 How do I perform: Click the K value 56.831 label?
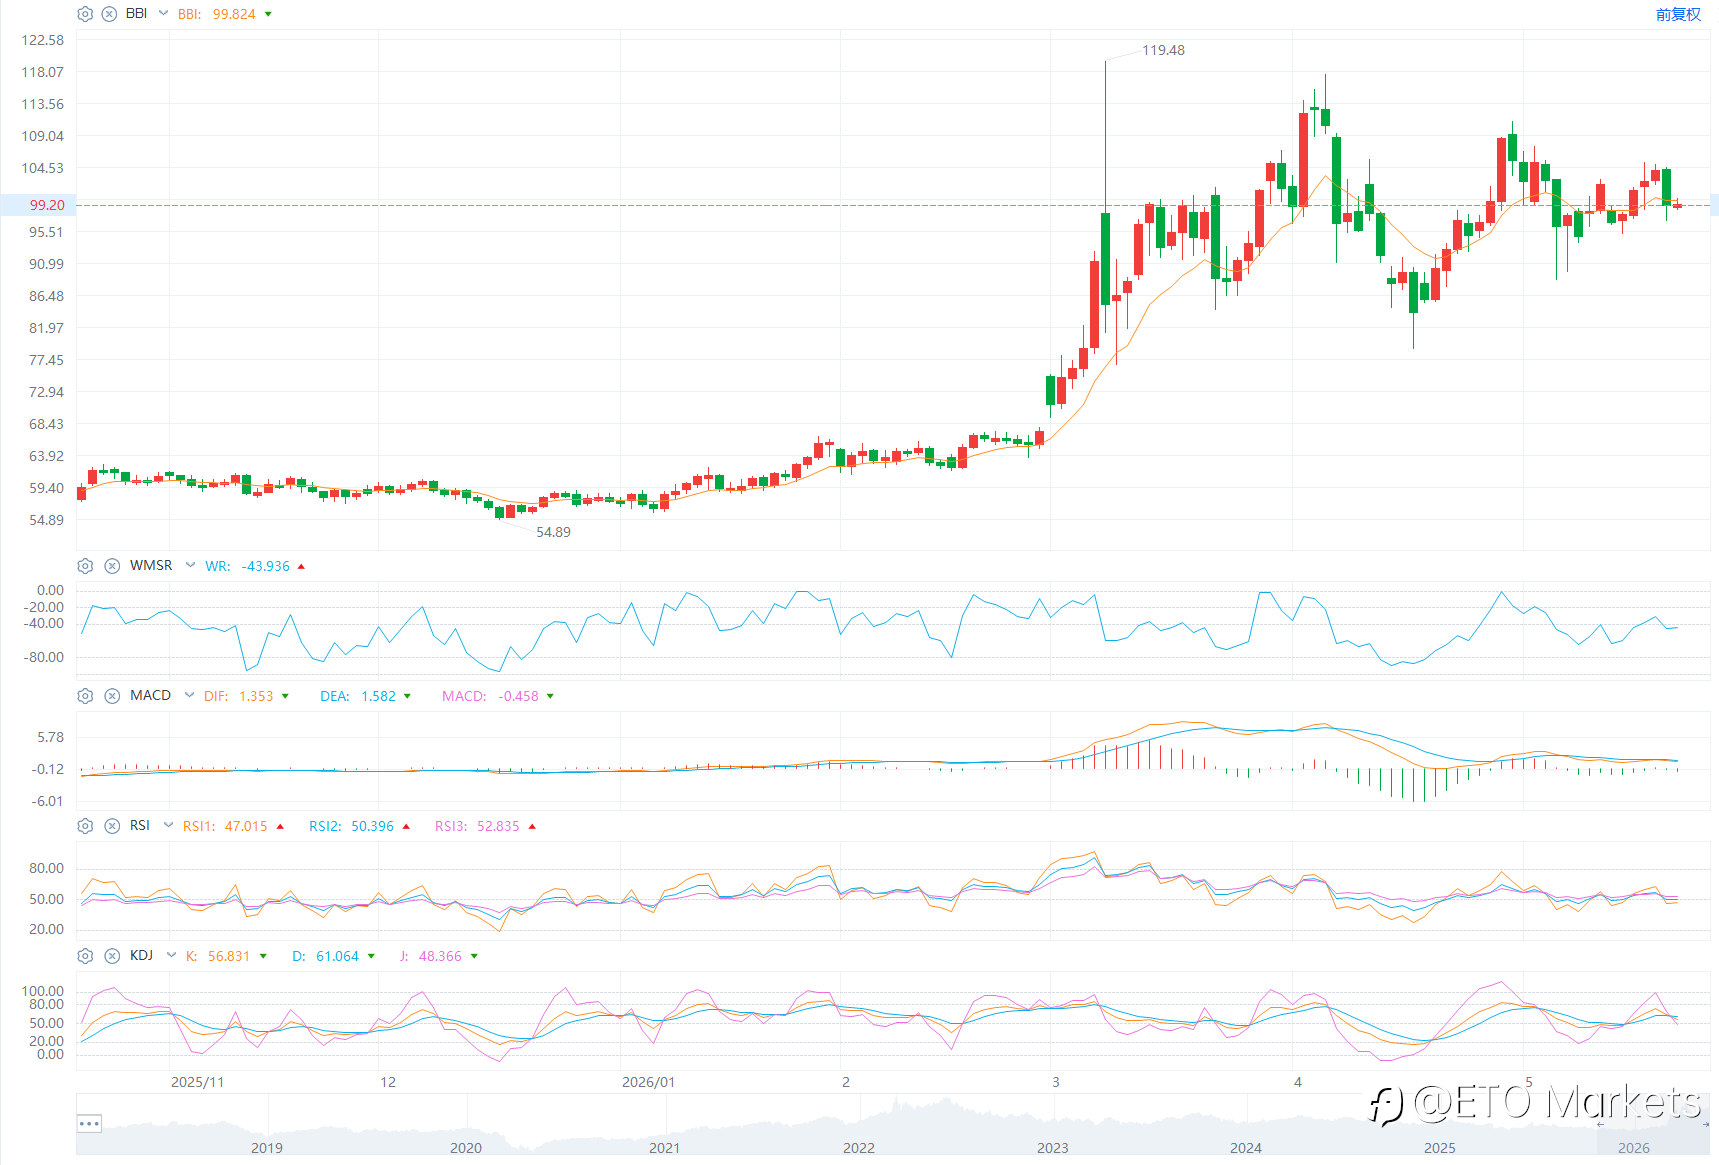[229, 956]
